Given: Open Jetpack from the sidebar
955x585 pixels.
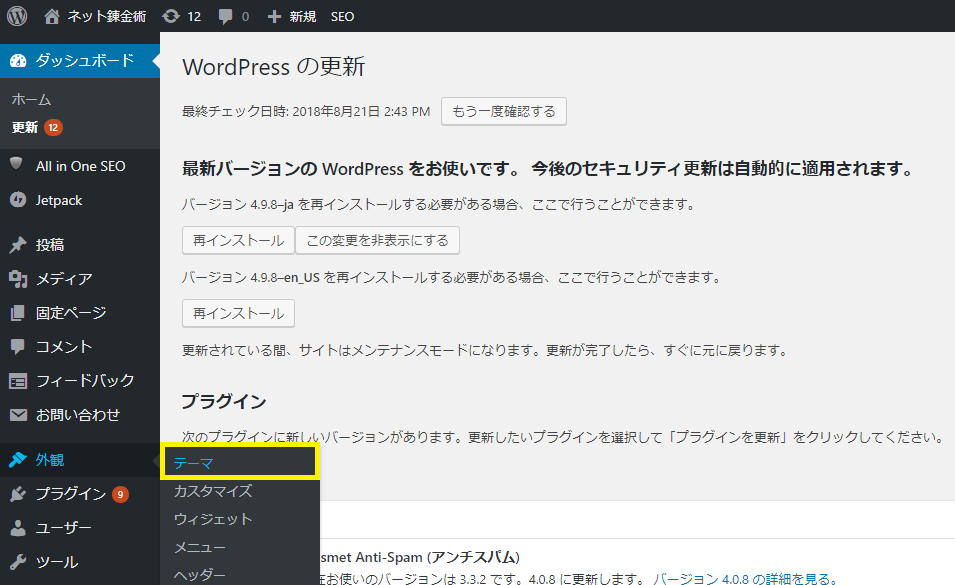Looking at the screenshot, I should click(16, 200).
